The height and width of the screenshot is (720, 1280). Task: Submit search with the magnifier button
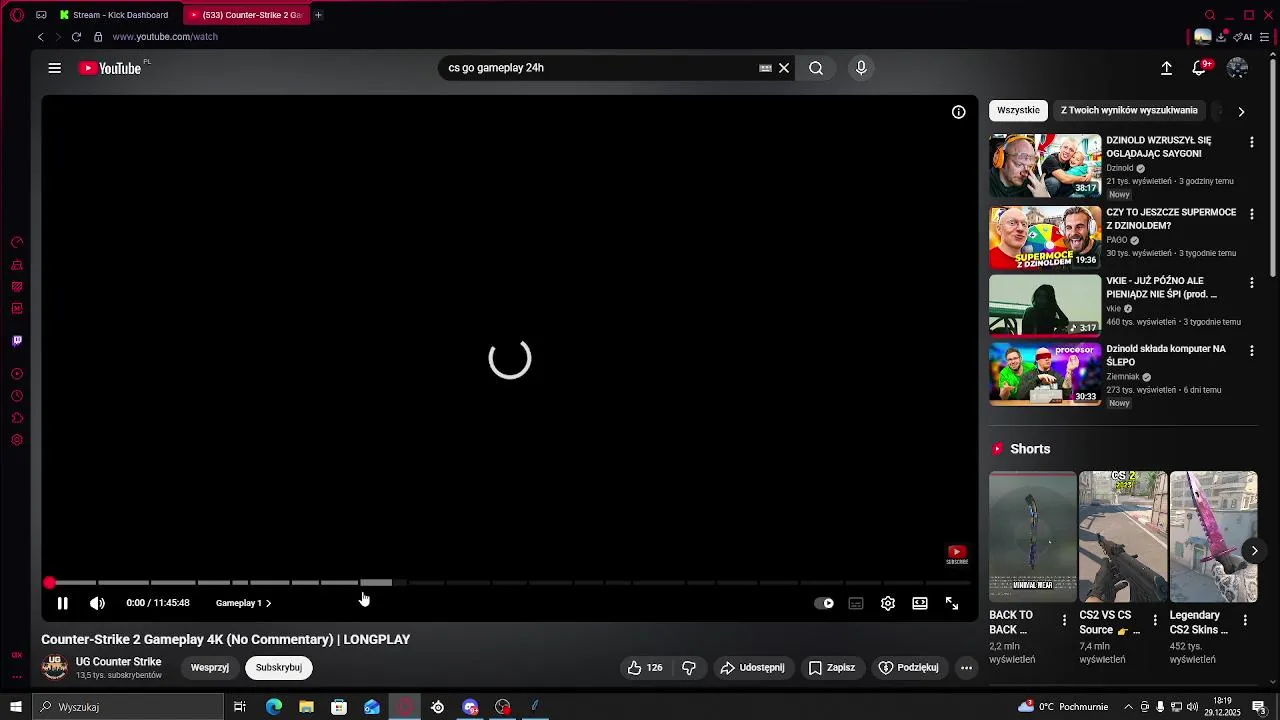click(x=816, y=68)
